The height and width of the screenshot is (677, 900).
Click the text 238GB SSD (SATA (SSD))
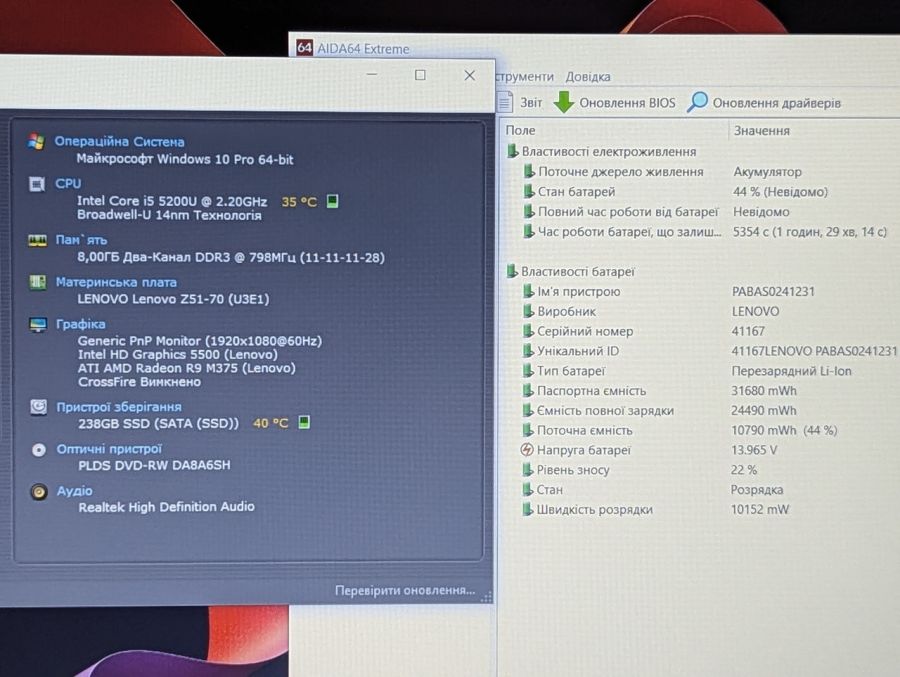[158, 423]
